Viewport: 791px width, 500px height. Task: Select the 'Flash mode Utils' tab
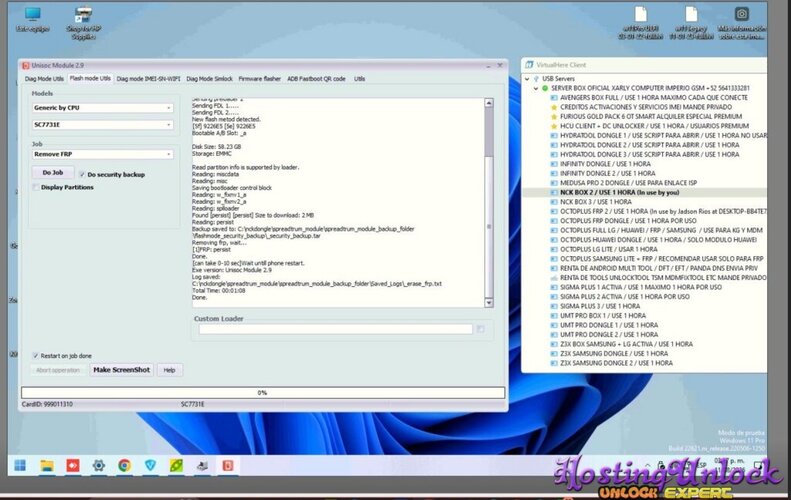[90, 79]
